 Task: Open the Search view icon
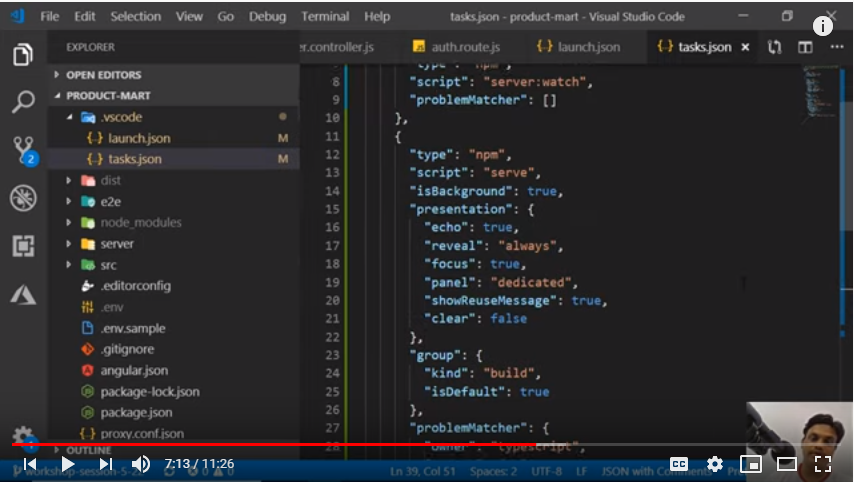(x=23, y=102)
